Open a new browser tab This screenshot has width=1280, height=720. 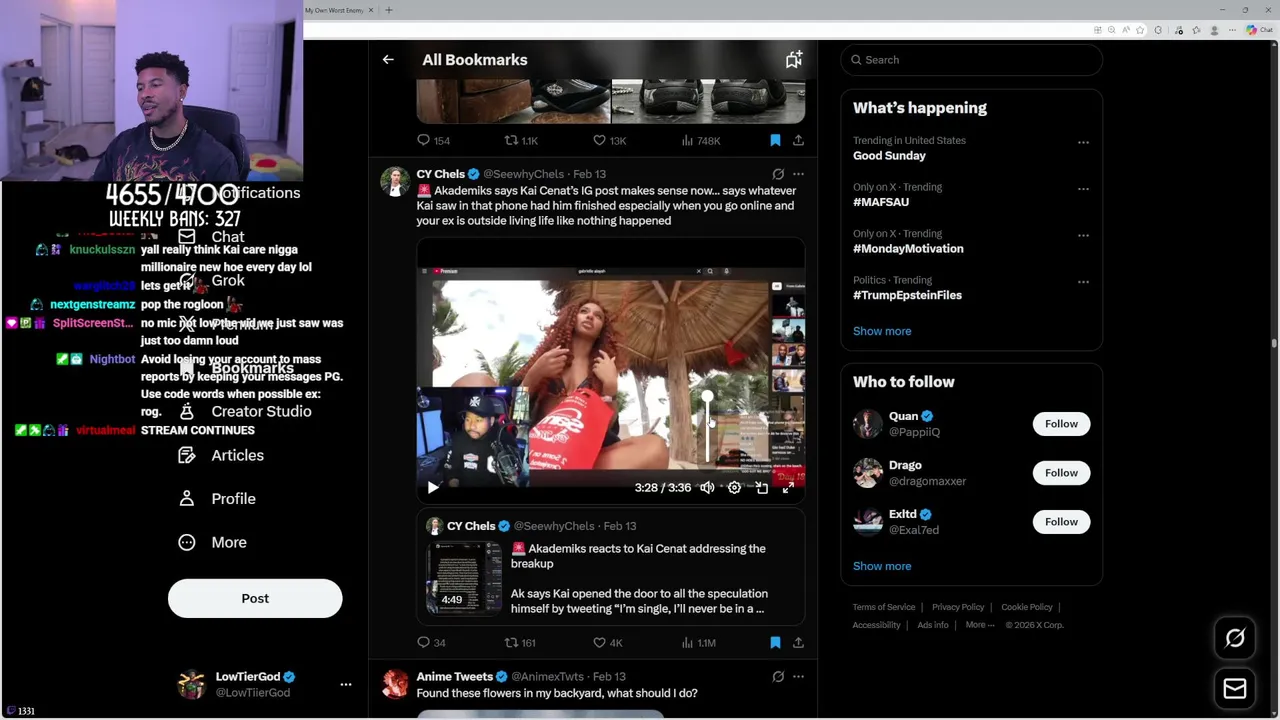coord(389,10)
